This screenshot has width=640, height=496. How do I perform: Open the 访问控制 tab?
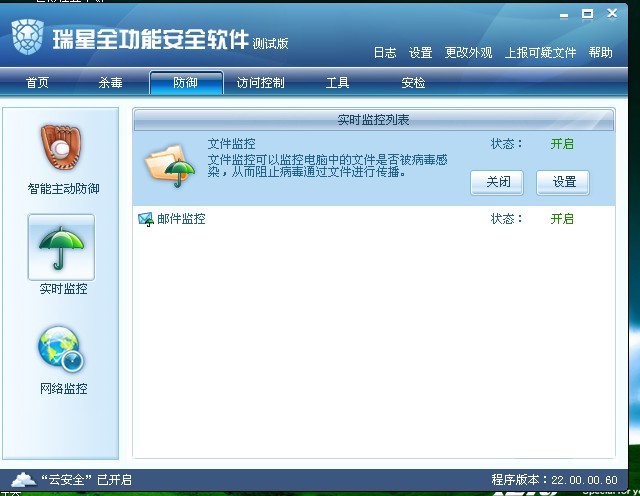(260, 83)
